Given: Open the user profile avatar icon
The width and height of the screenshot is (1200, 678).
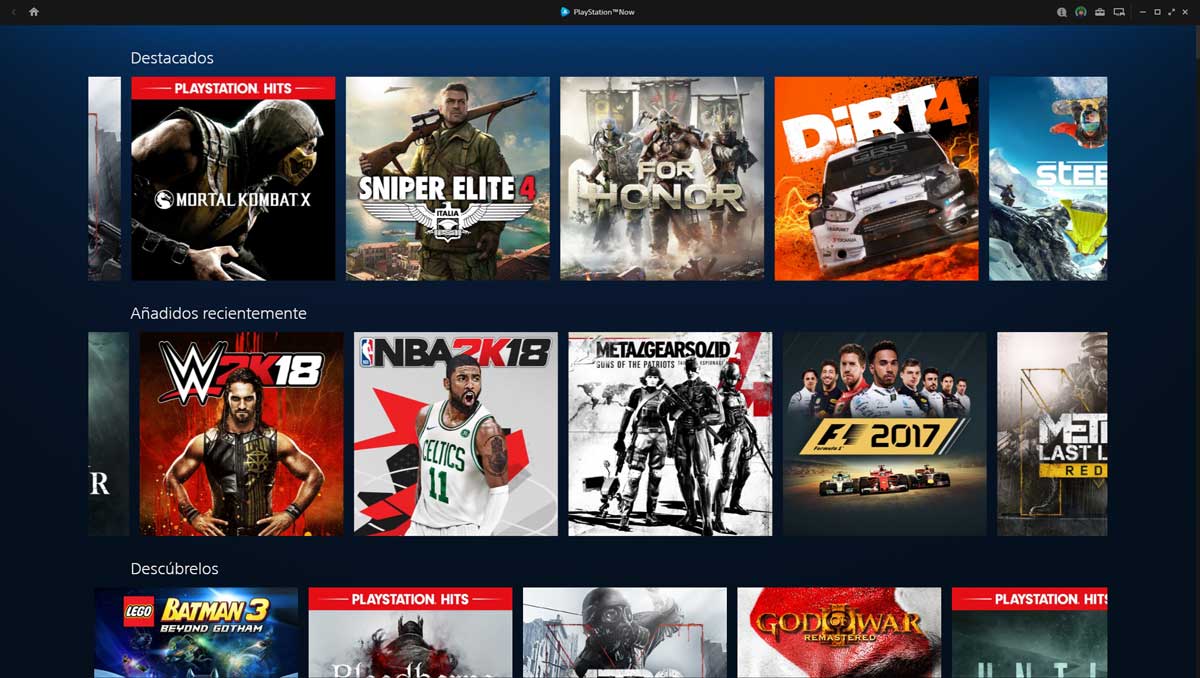Looking at the screenshot, I should pos(1081,12).
